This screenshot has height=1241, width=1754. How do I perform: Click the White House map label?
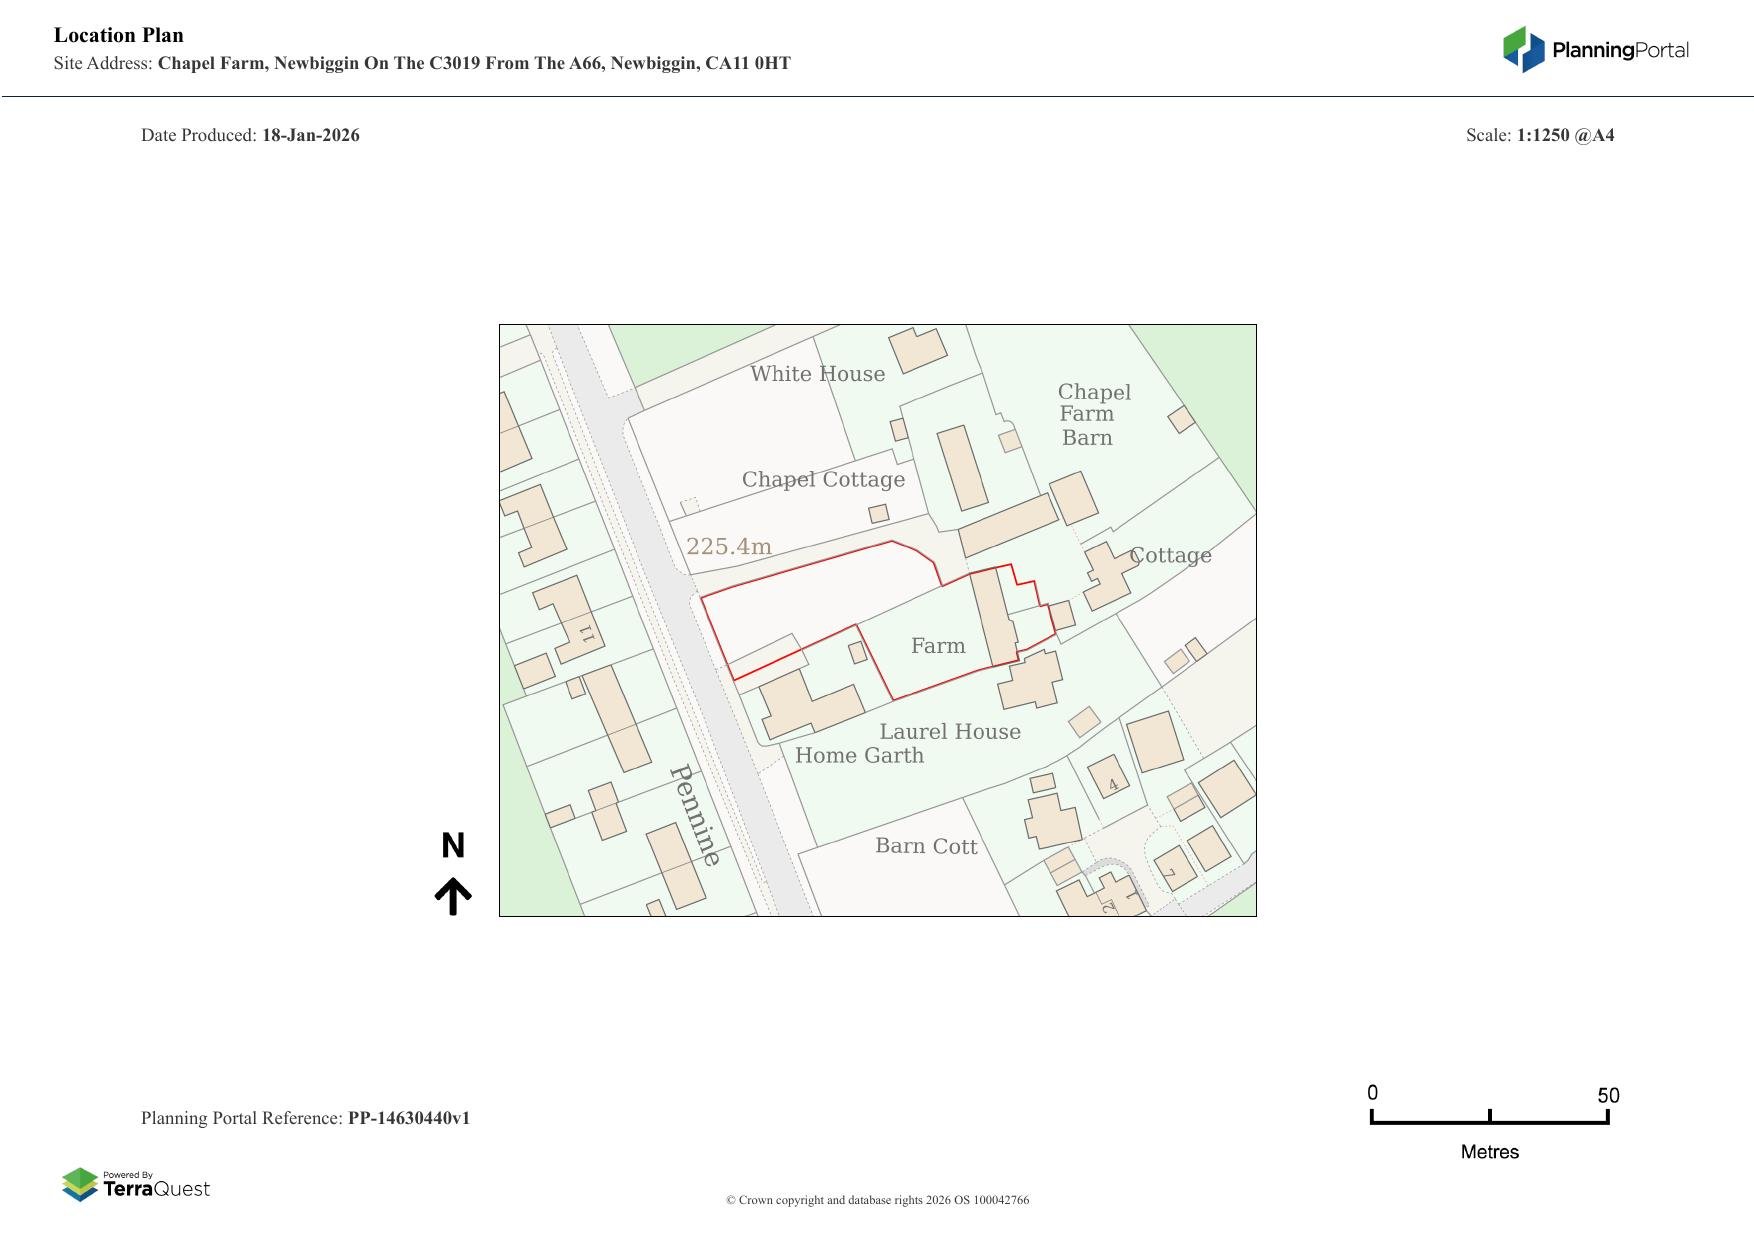pyautogui.click(x=817, y=374)
